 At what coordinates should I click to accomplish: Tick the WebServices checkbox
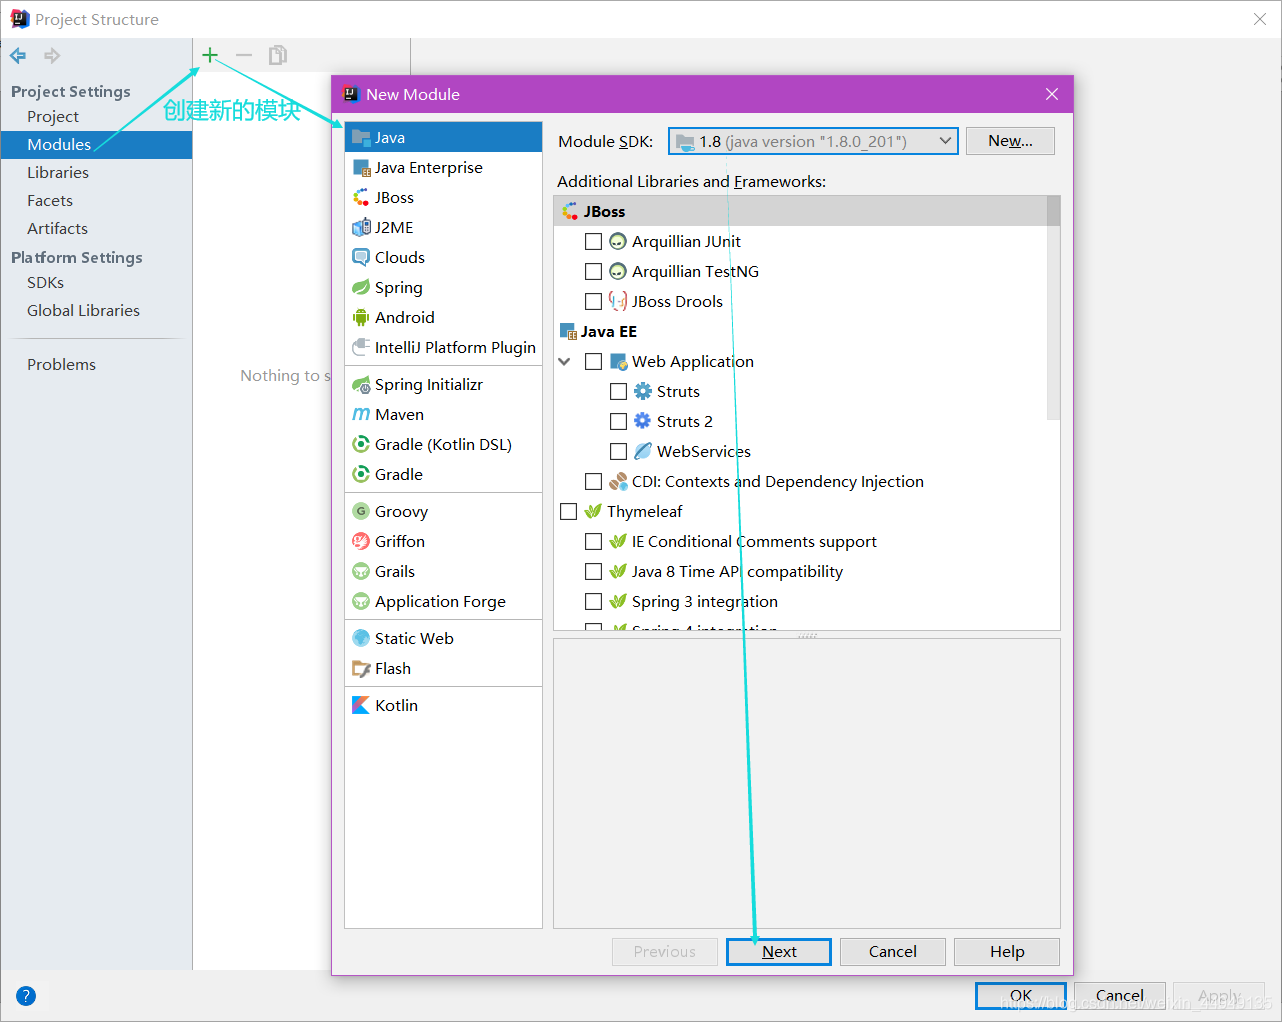618,451
